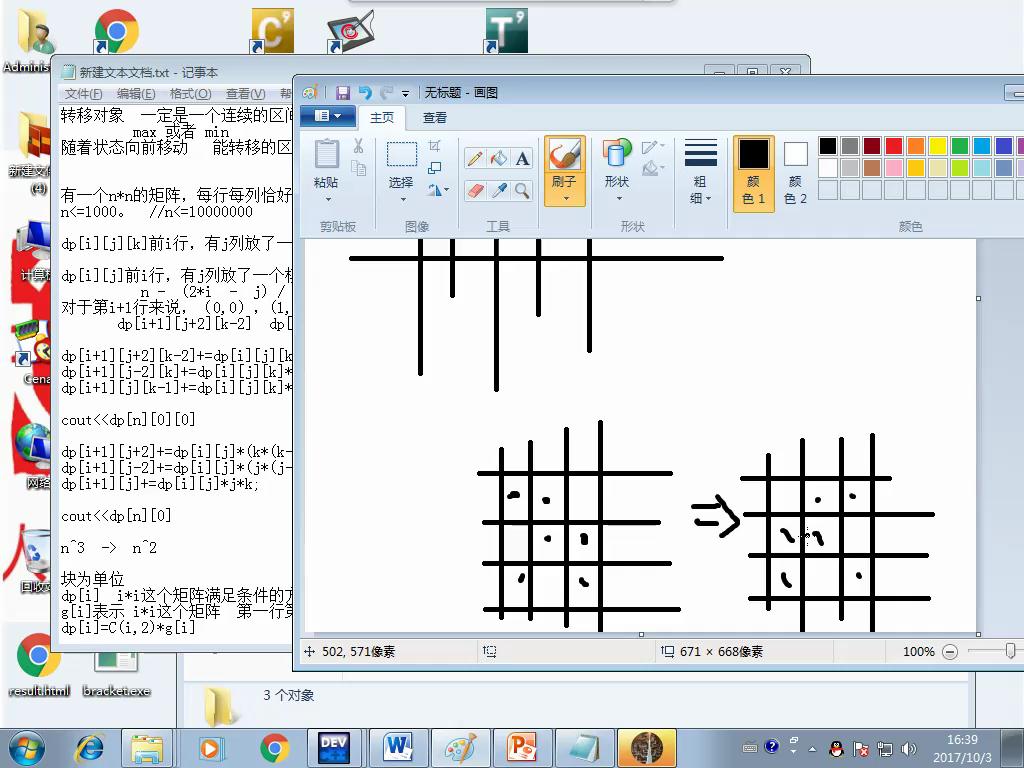Open Internet Explorer from the taskbar
Image resolution: width=1024 pixels, height=768 pixels.
(x=91, y=748)
